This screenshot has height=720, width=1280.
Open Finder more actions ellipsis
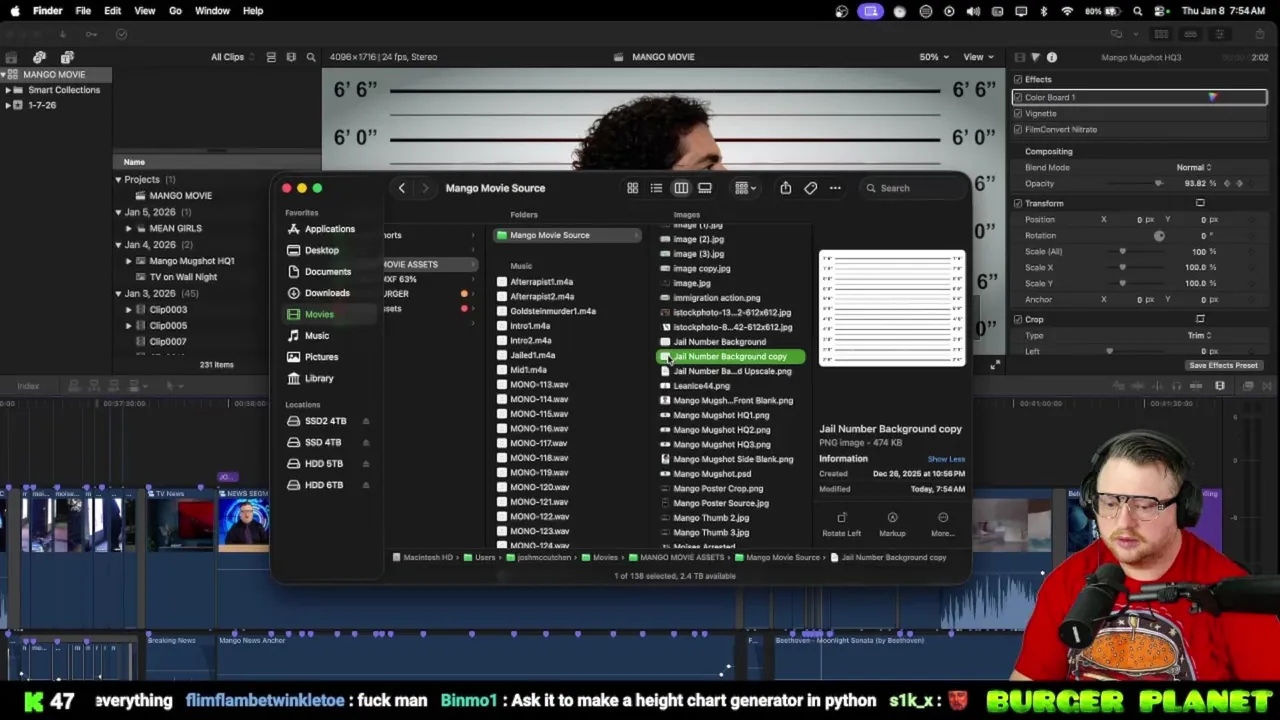point(835,188)
